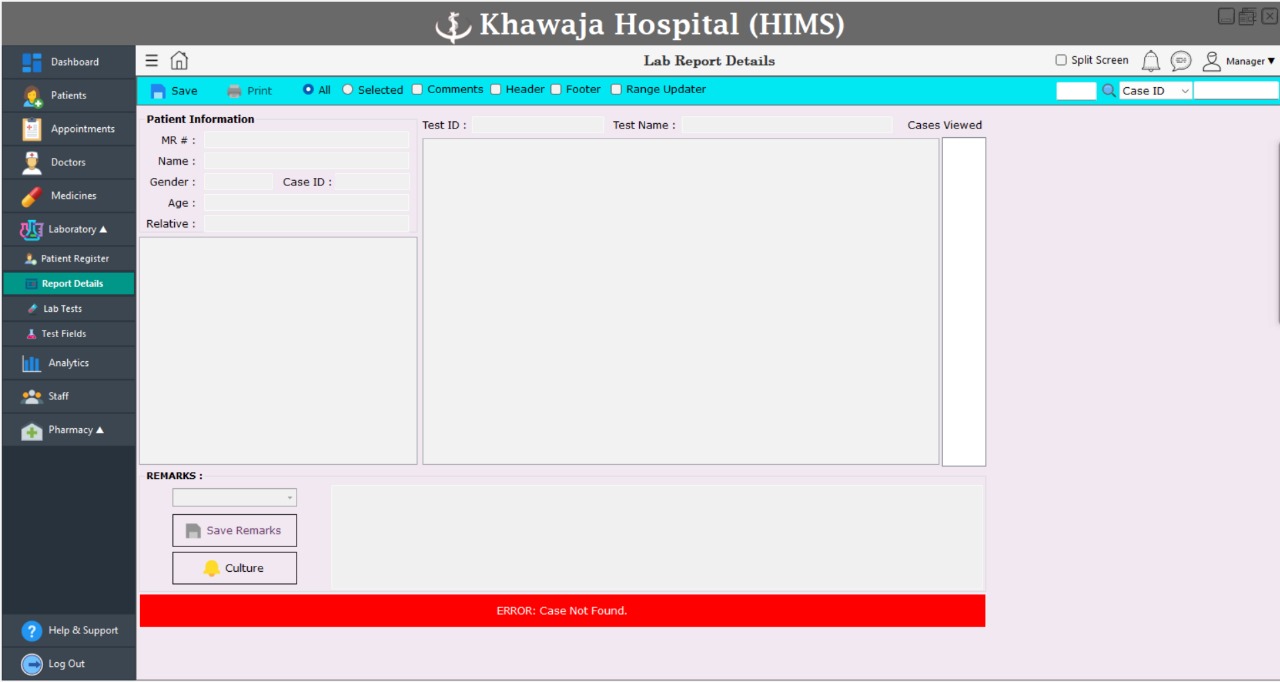Click the Patients icon in sidebar
This screenshot has width=1280, height=682.
(32, 96)
